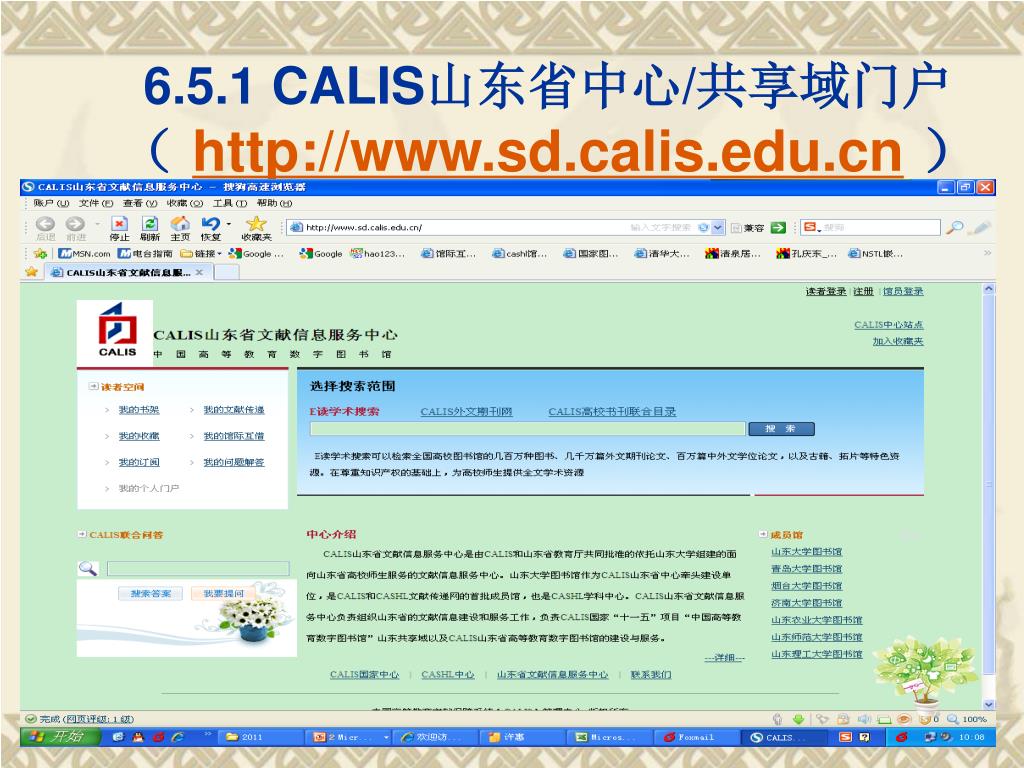Viewport: 1024px width, 768px height.
Task: Open the MSN.com bookmark
Action: point(84,253)
